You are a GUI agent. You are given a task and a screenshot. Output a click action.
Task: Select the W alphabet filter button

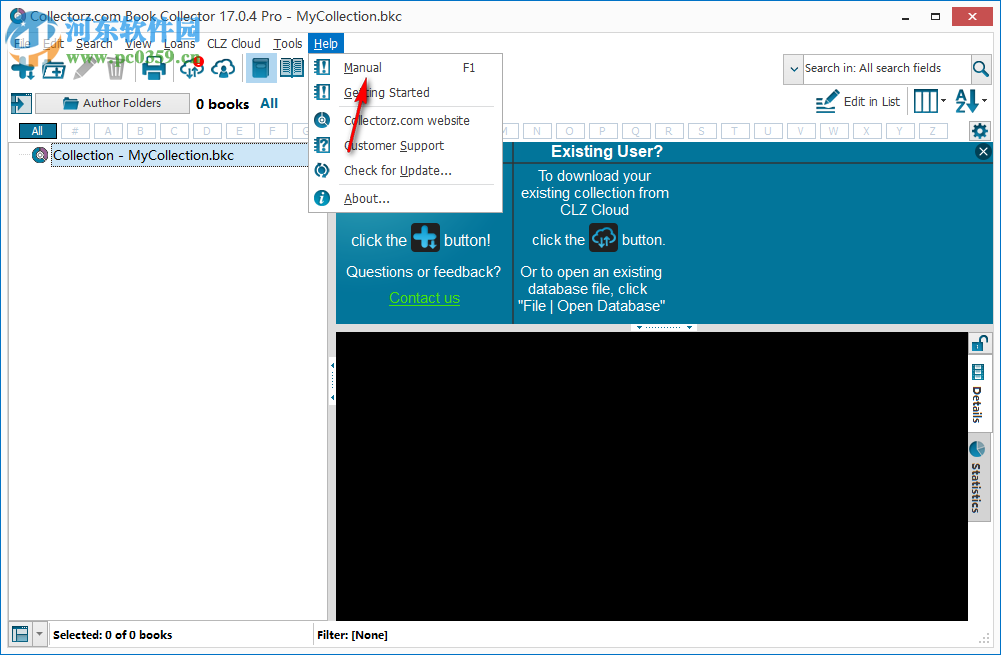[833, 131]
